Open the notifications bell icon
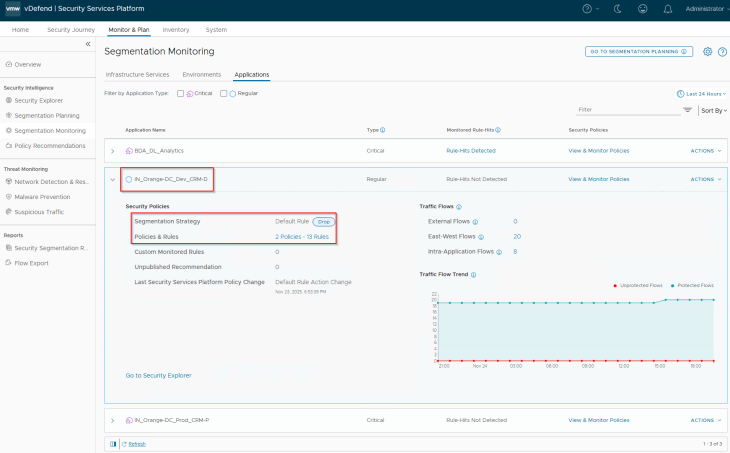 tap(667, 8)
